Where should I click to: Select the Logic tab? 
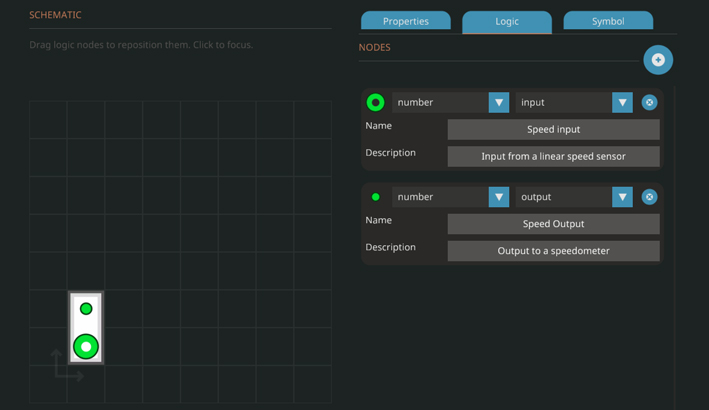pyautogui.click(x=507, y=21)
